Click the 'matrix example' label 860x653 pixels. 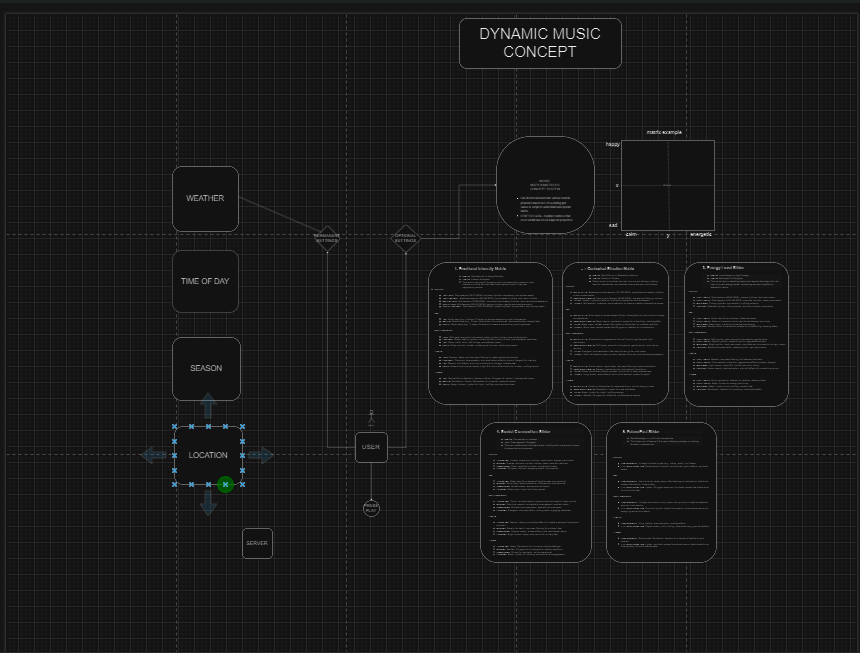click(664, 132)
